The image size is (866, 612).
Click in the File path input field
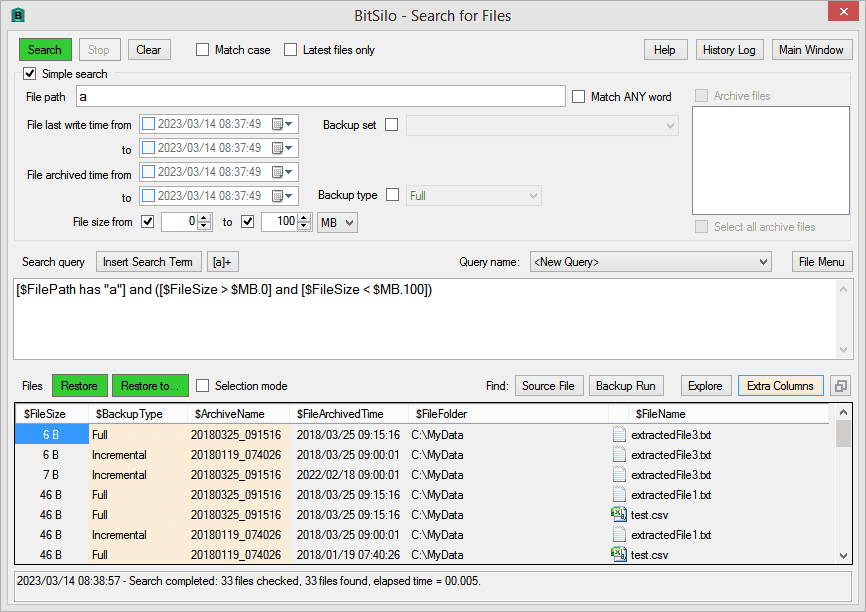(x=321, y=96)
